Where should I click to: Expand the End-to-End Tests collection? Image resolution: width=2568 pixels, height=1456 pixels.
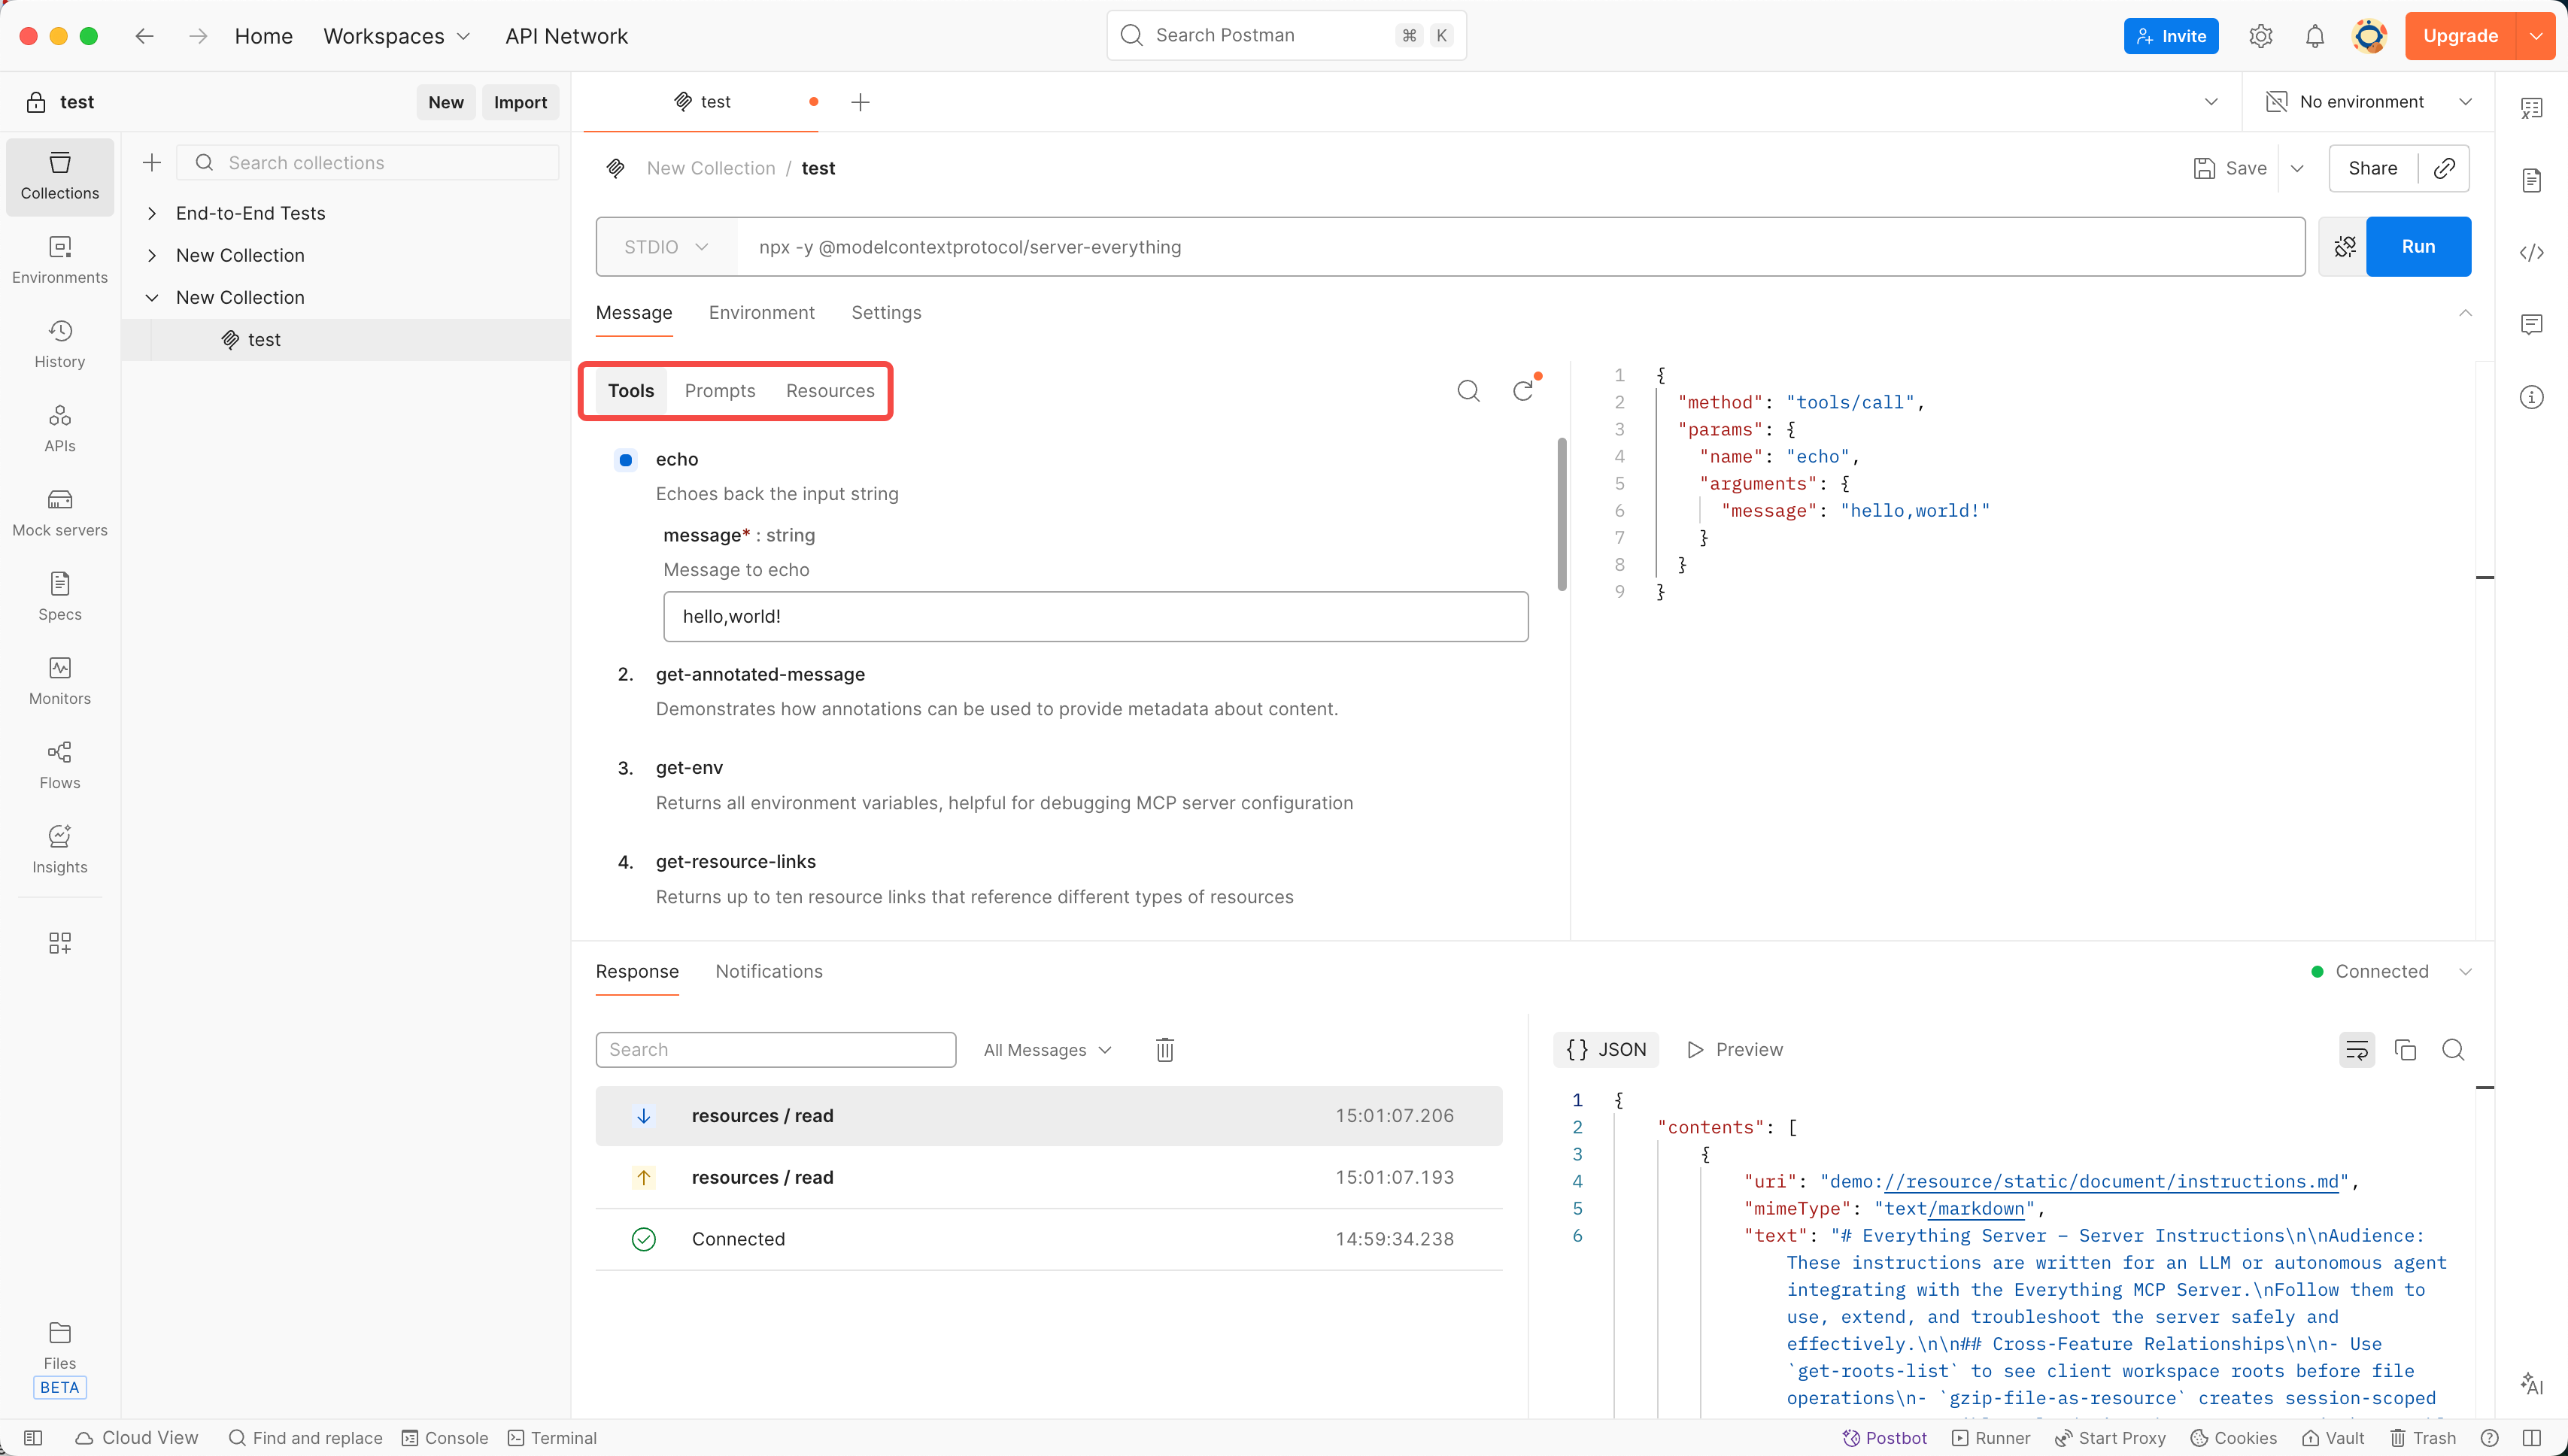point(152,213)
